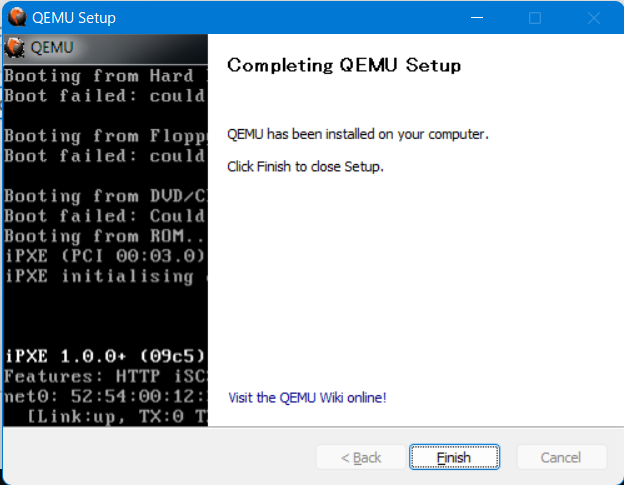Image resolution: width=624 pixels, height=485 pixels.
Task: Click the QEMU label in the sidebar image
Action: (51, 47)
